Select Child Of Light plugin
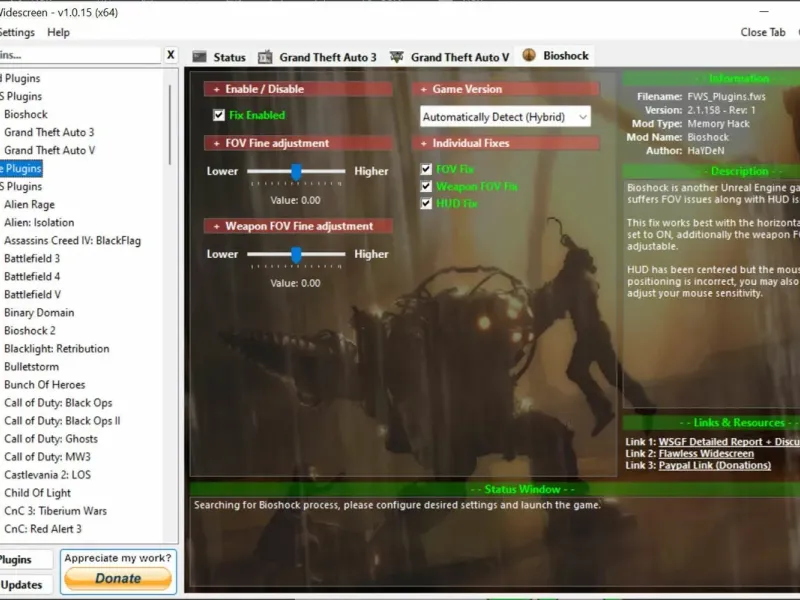 tap(37, 493)
